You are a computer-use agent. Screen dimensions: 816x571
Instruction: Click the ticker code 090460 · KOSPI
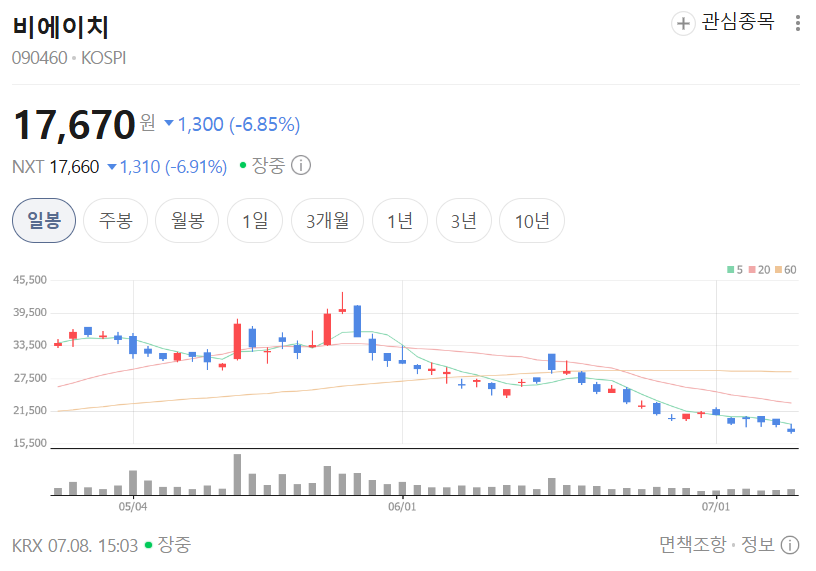point(69,58)
